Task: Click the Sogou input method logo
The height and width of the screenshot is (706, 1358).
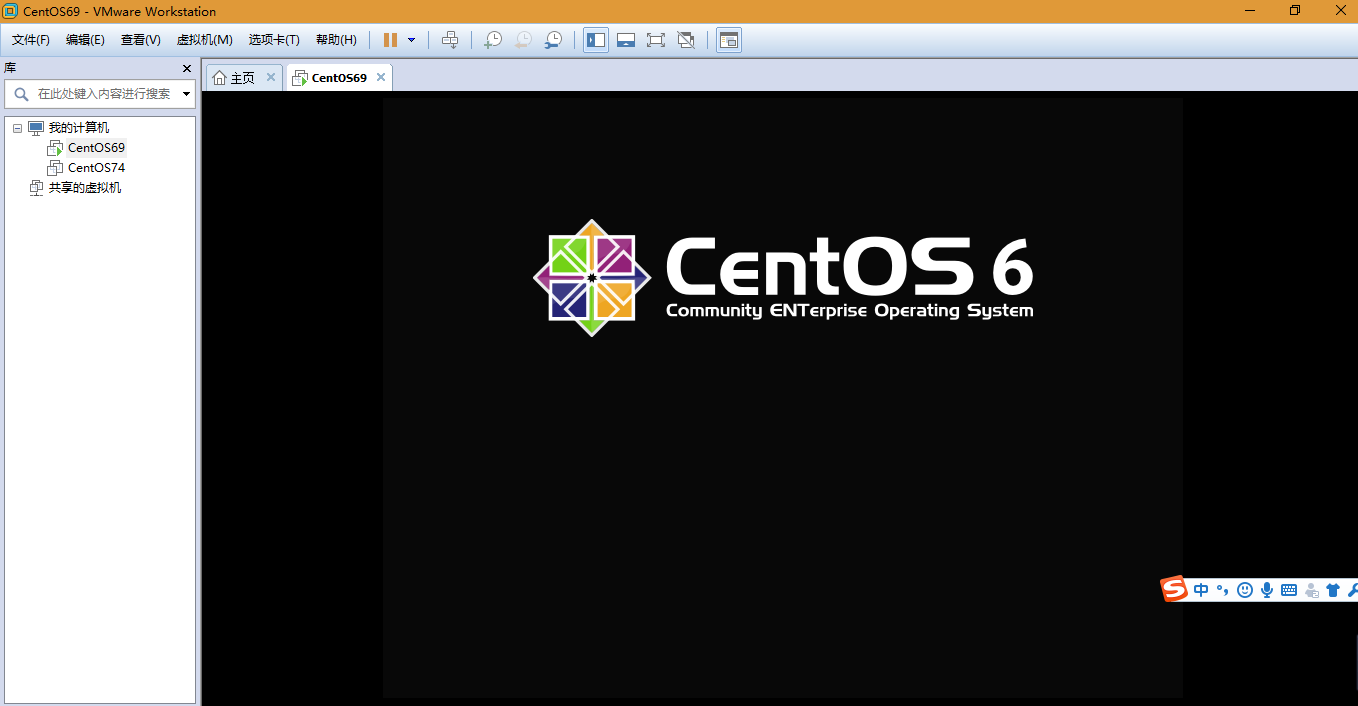Action: (x=1174, y=590)
